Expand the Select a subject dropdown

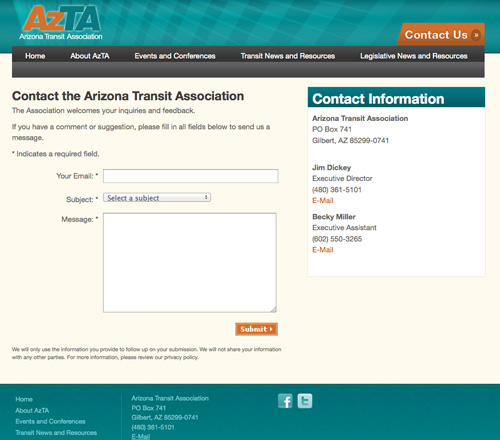[x=157, y=198]
